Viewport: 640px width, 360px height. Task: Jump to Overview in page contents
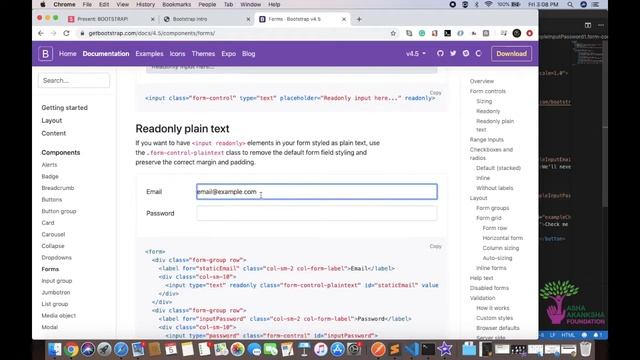click(x=482, y=81)
